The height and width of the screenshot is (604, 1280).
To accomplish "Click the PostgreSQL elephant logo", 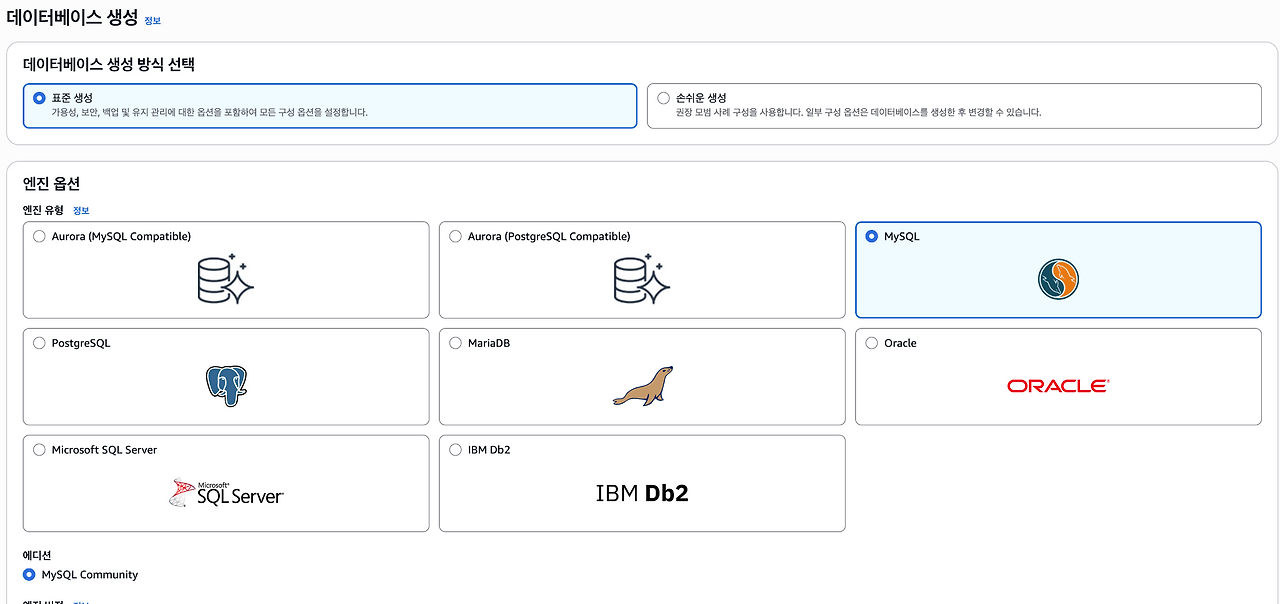I will [x=226, y=385].
